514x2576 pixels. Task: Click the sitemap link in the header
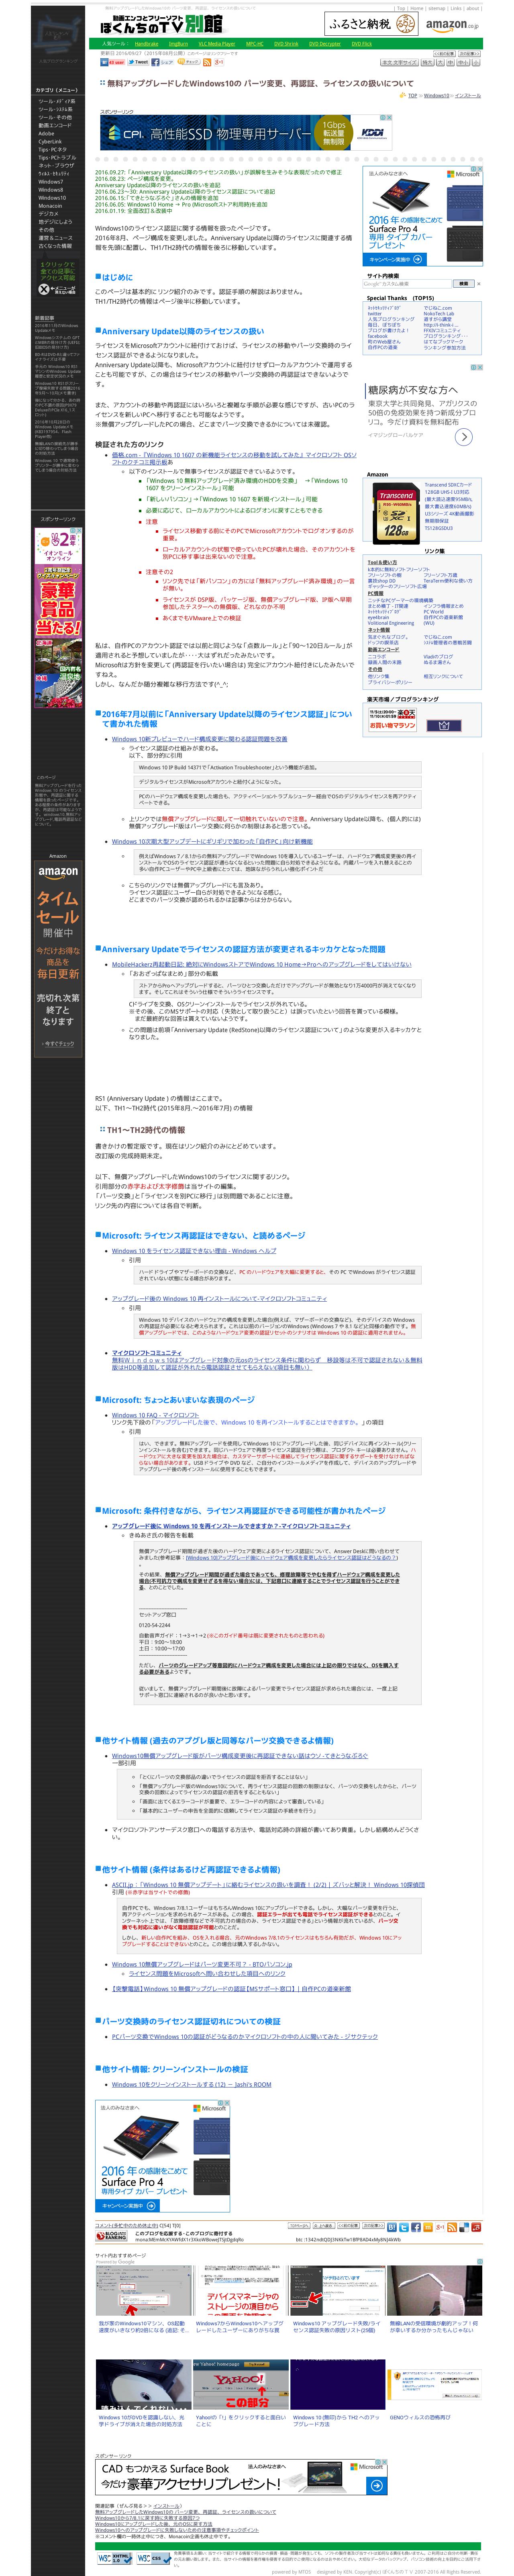tap(436, 8)
